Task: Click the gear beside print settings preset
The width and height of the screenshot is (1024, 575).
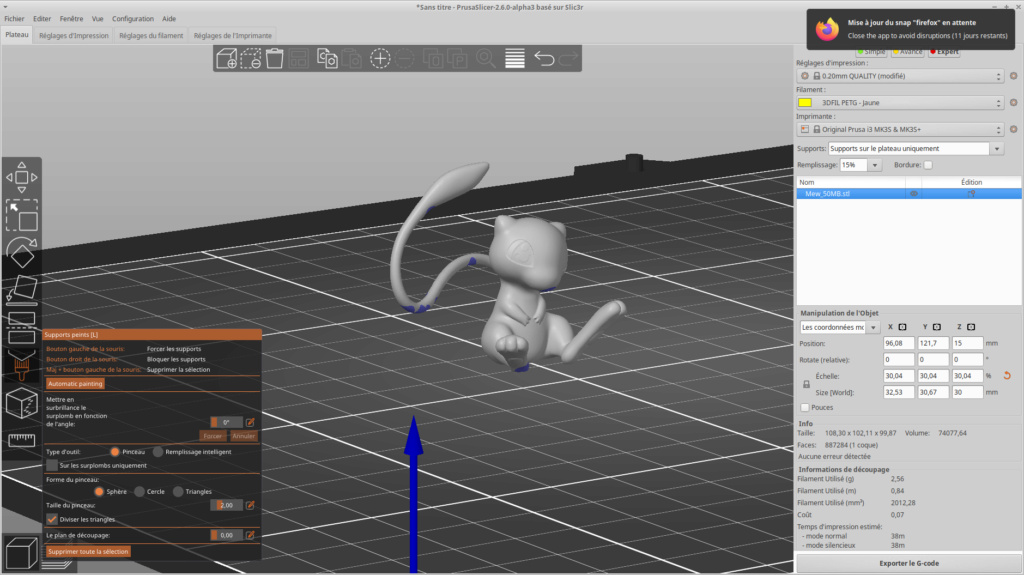Action: [x=1014, y=76]
